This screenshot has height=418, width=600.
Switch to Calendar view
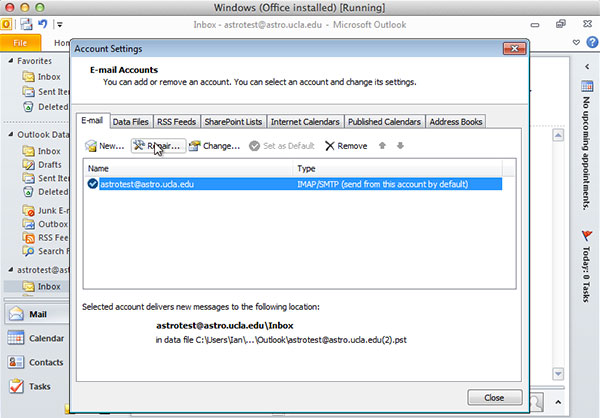(37, 338)
